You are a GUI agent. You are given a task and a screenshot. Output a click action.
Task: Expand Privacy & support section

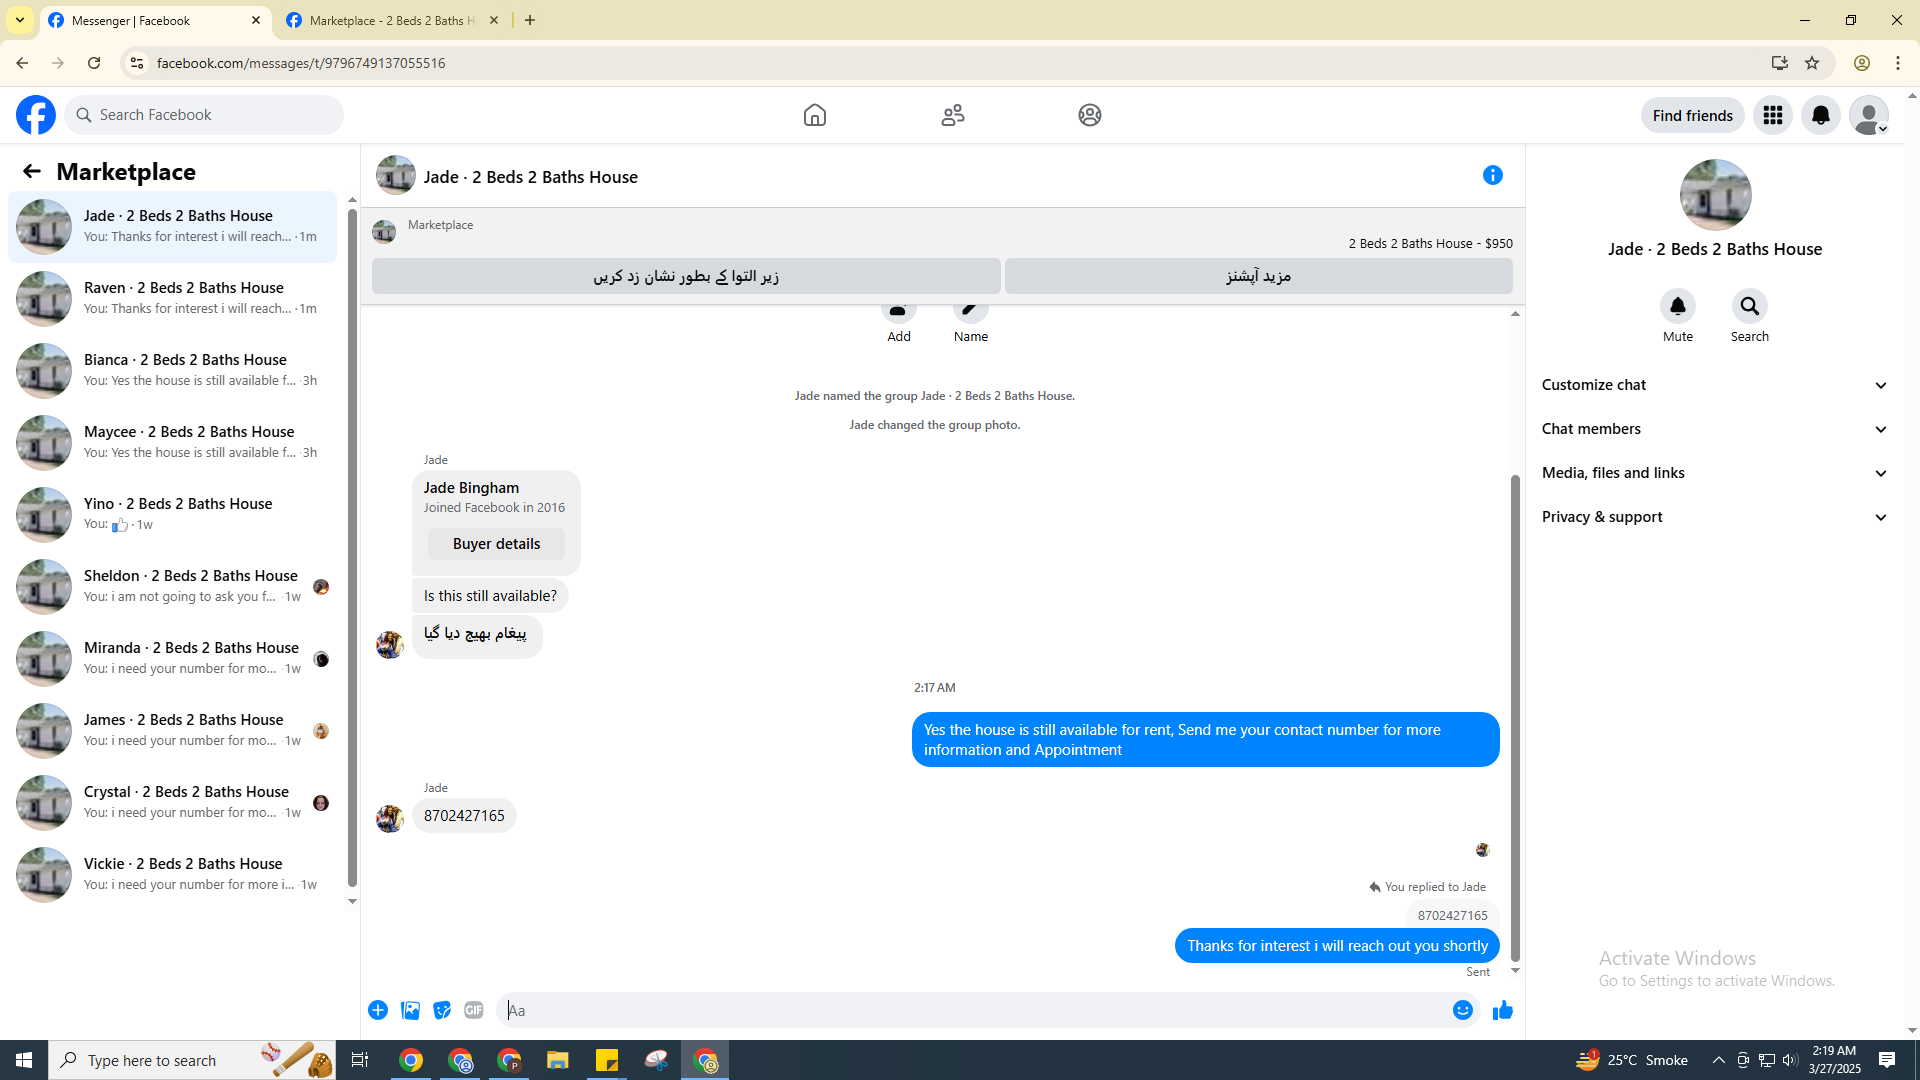(x=1714, y=517)
